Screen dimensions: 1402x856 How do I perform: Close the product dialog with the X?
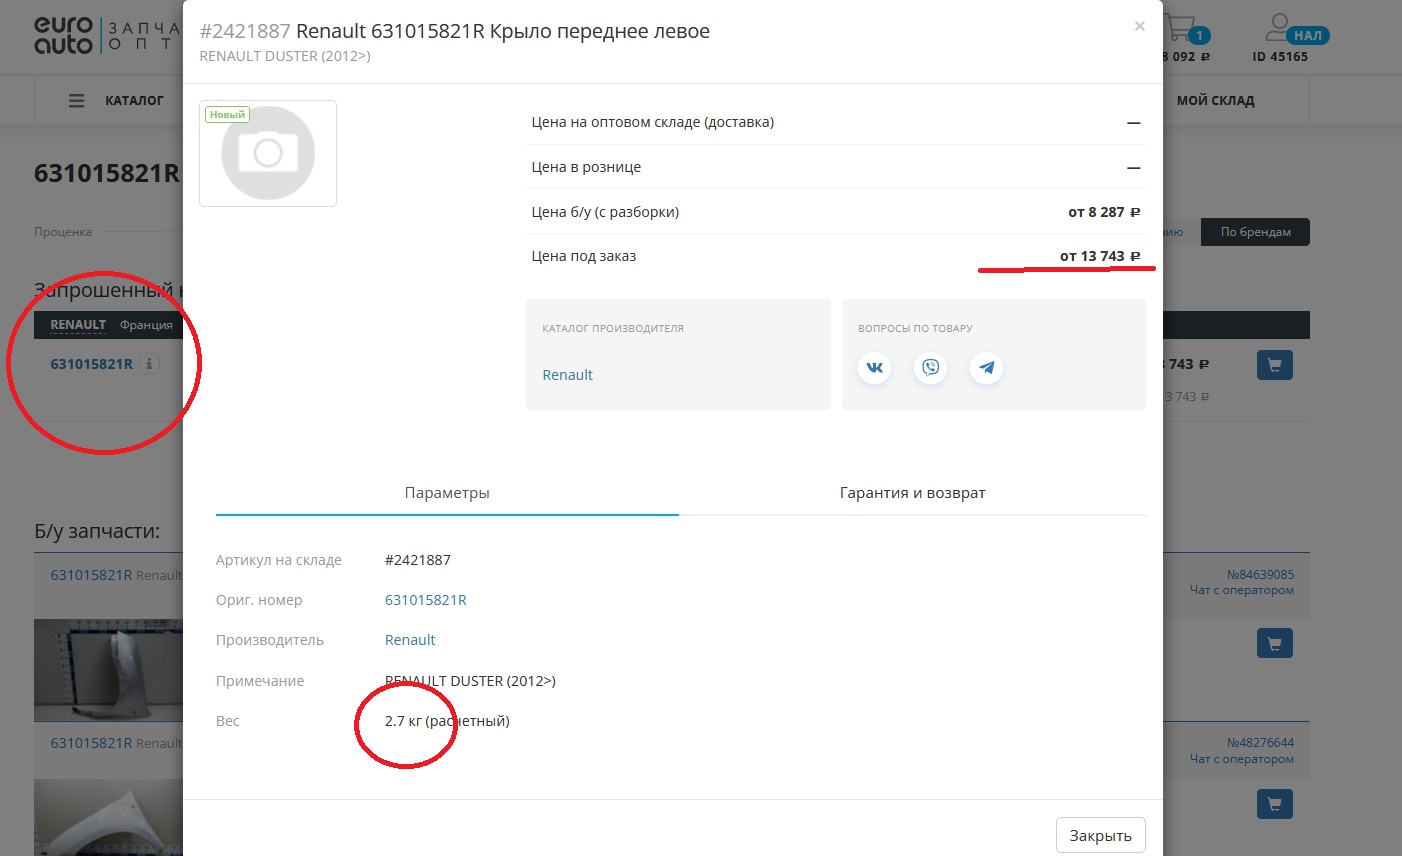click(1139, 27)
